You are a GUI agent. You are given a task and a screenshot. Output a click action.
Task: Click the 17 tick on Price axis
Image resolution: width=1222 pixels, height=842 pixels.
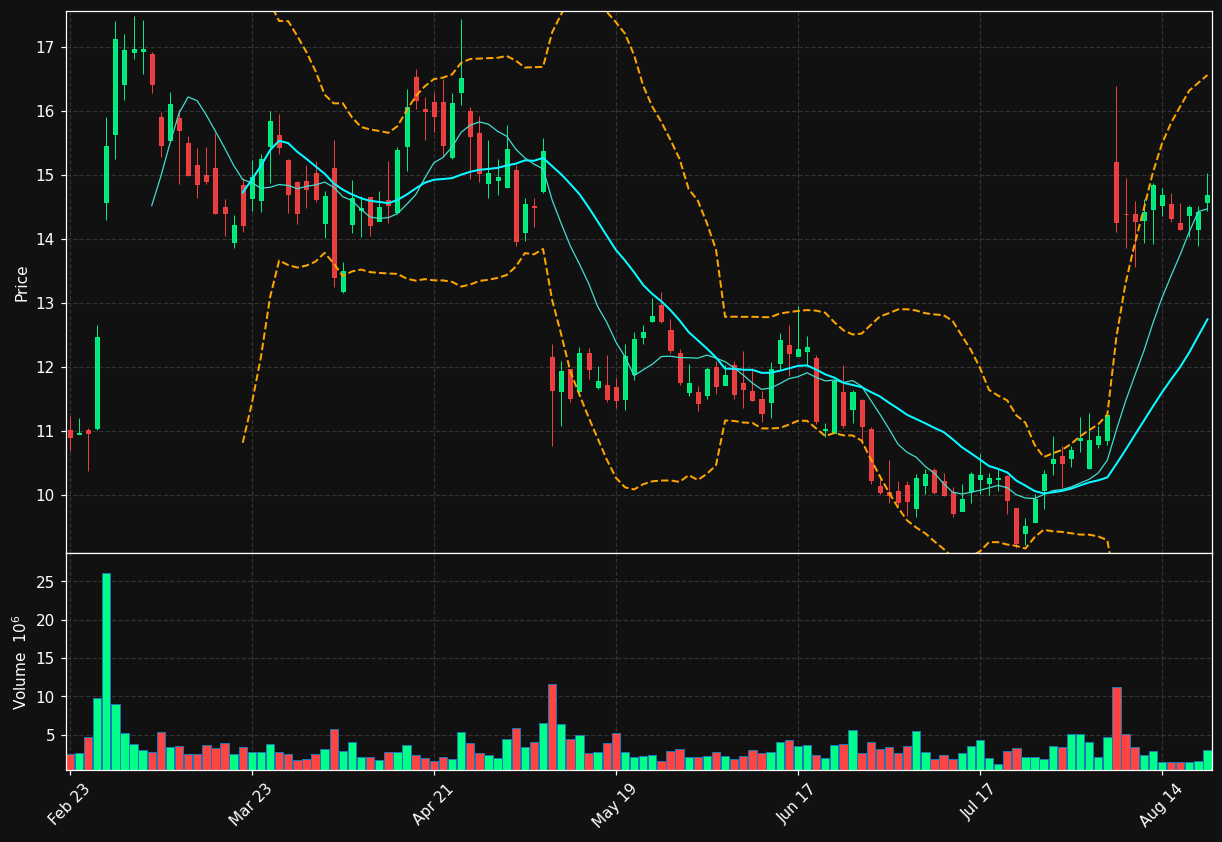coord(48,48)
